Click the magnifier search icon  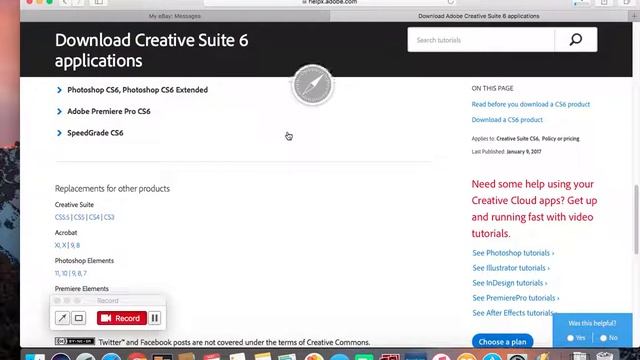(576, 40)
